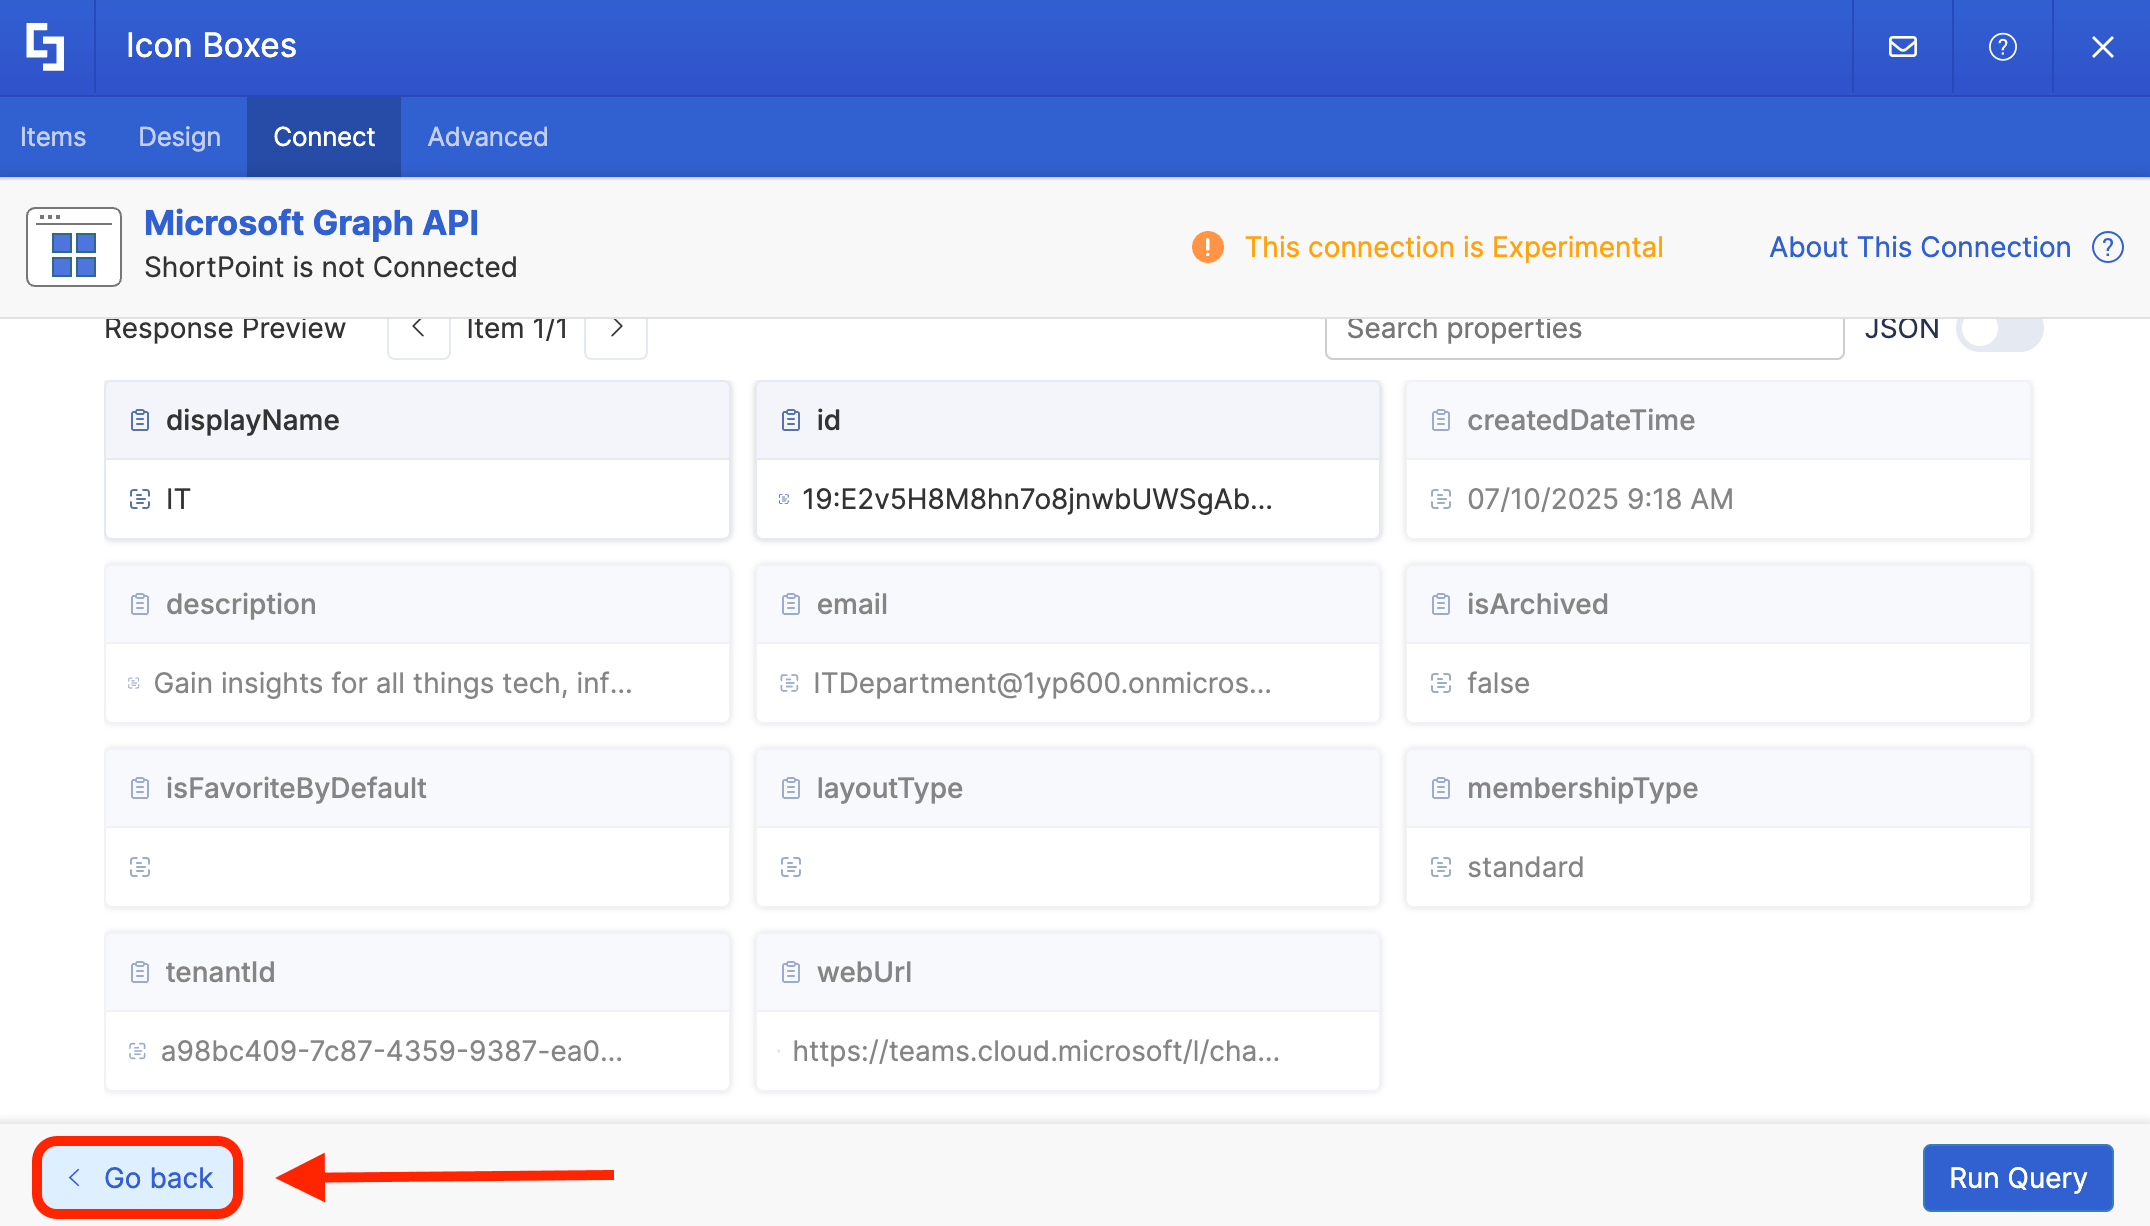This screenshot has height=1226, width=2150.
Task: Click the Go back button
Action: click(138, 1178)
